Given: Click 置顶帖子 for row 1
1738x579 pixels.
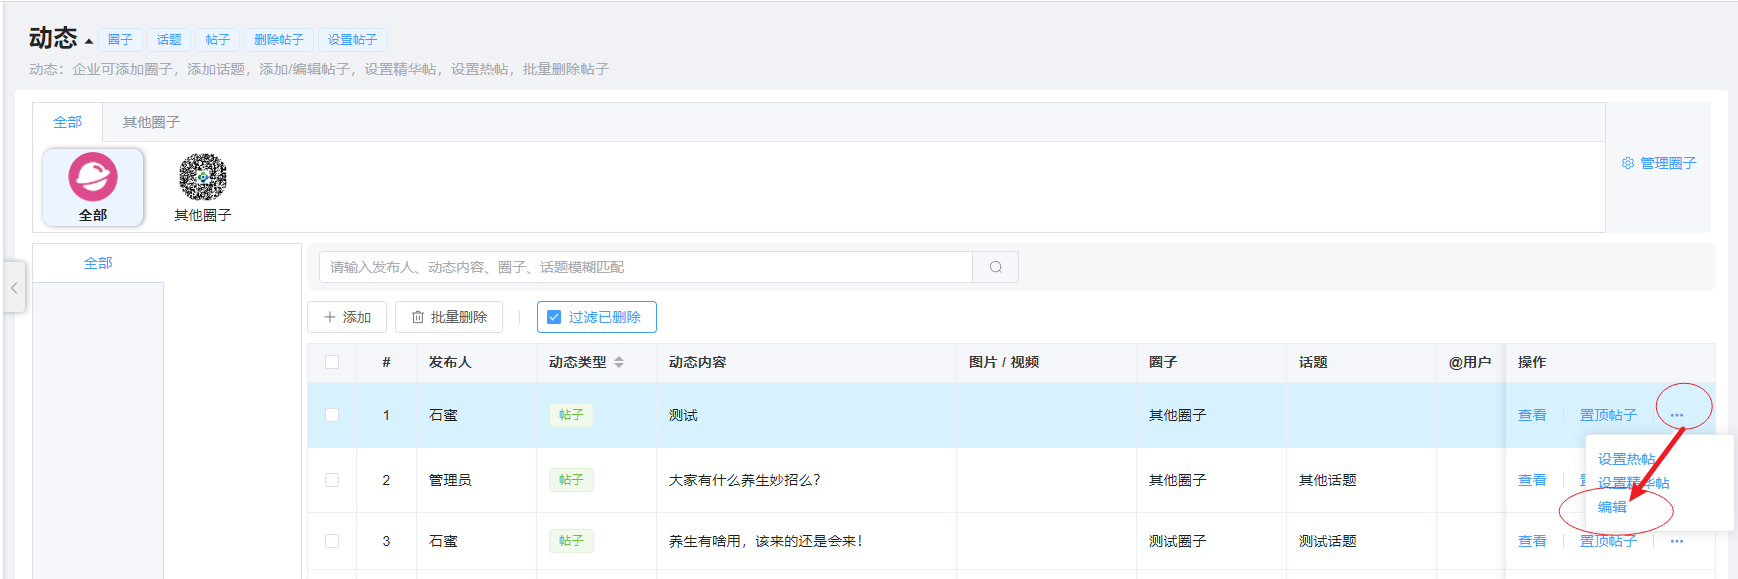Looking at the screenshot, I should 1608,415.
